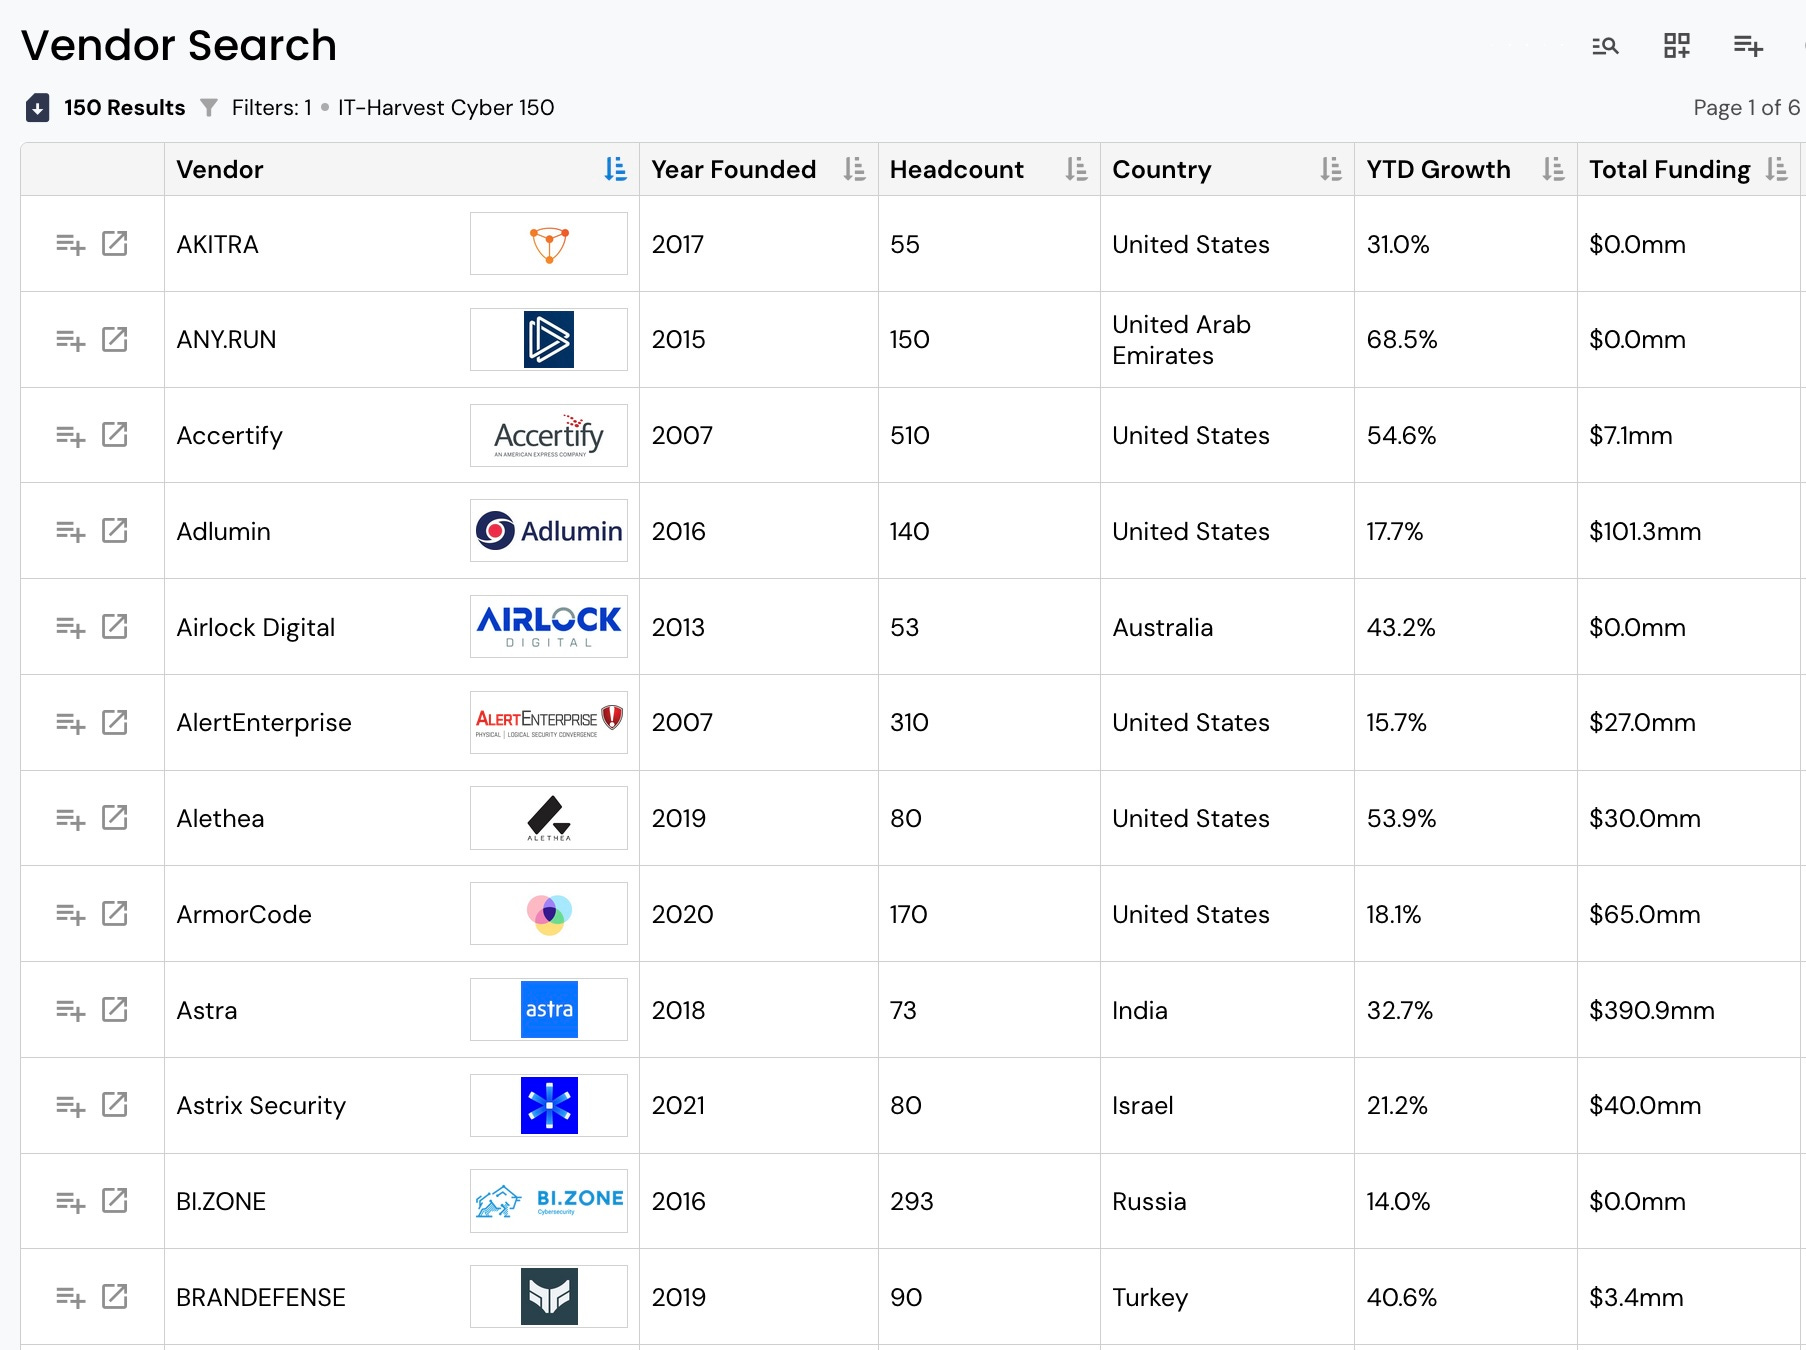
Task: Click the '68.5%' YTD growth value
Action: (1402, 340)
